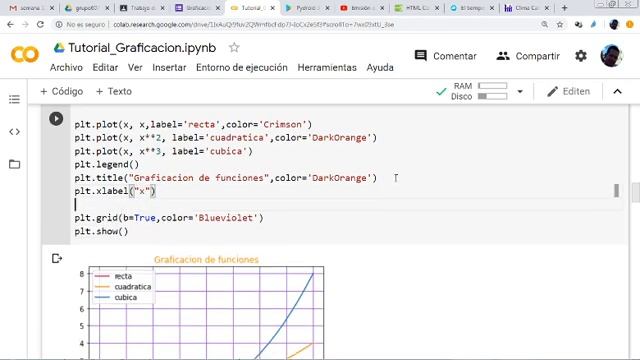Click the plt.xlabel("x") code line
The image size is (640, 360).
point(115,191)
